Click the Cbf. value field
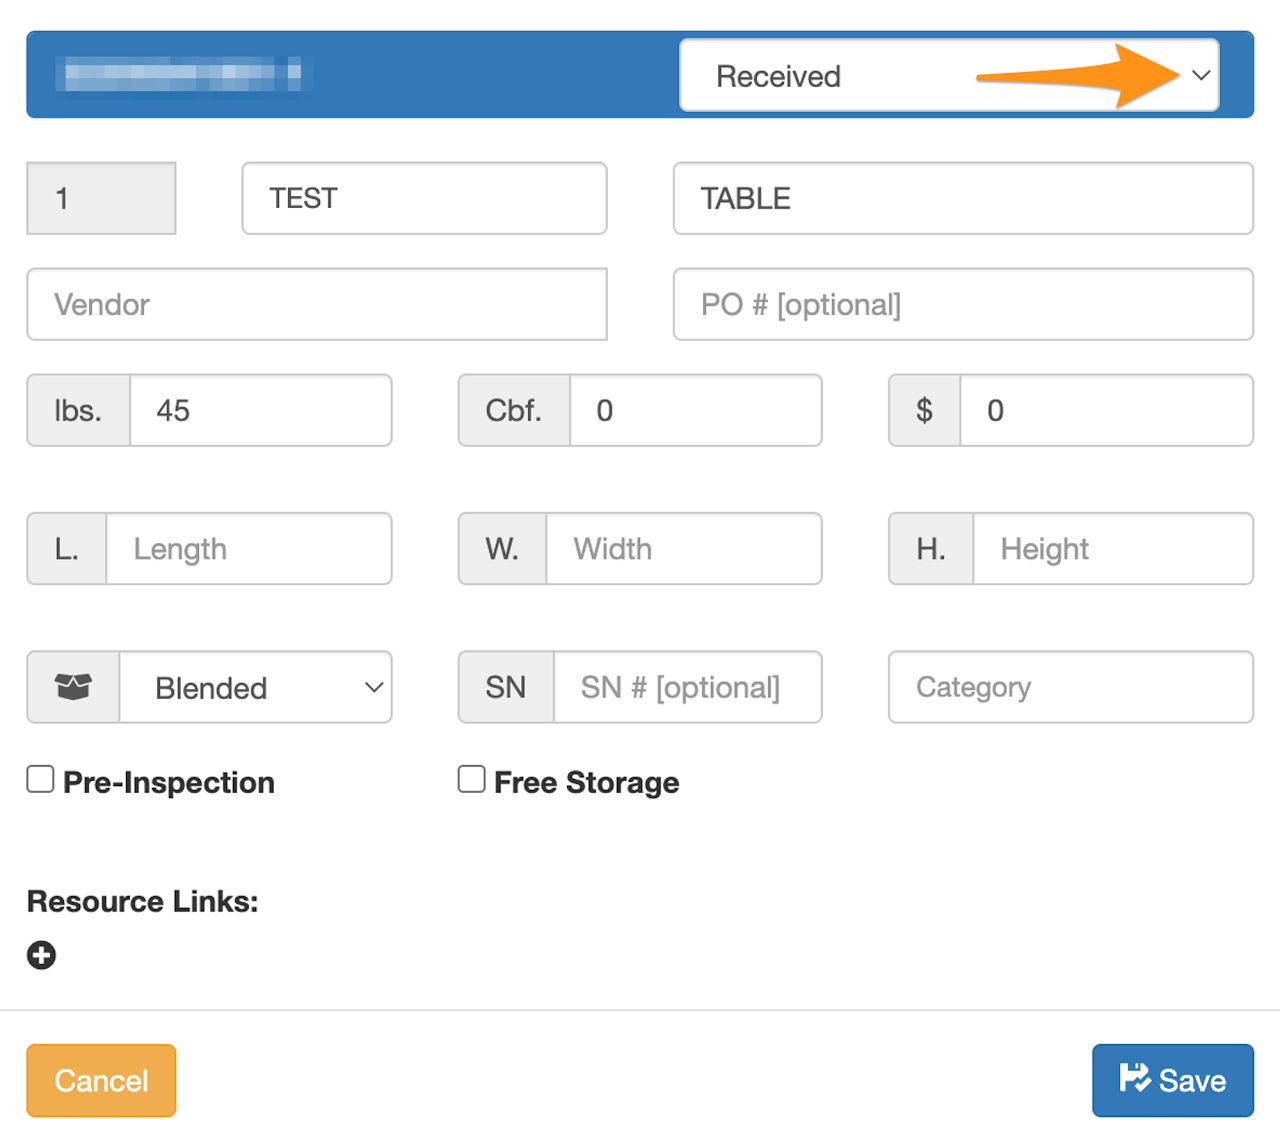Viewport: 1280px width, 1142px height. pyautogui.click(x=696, y=410)
